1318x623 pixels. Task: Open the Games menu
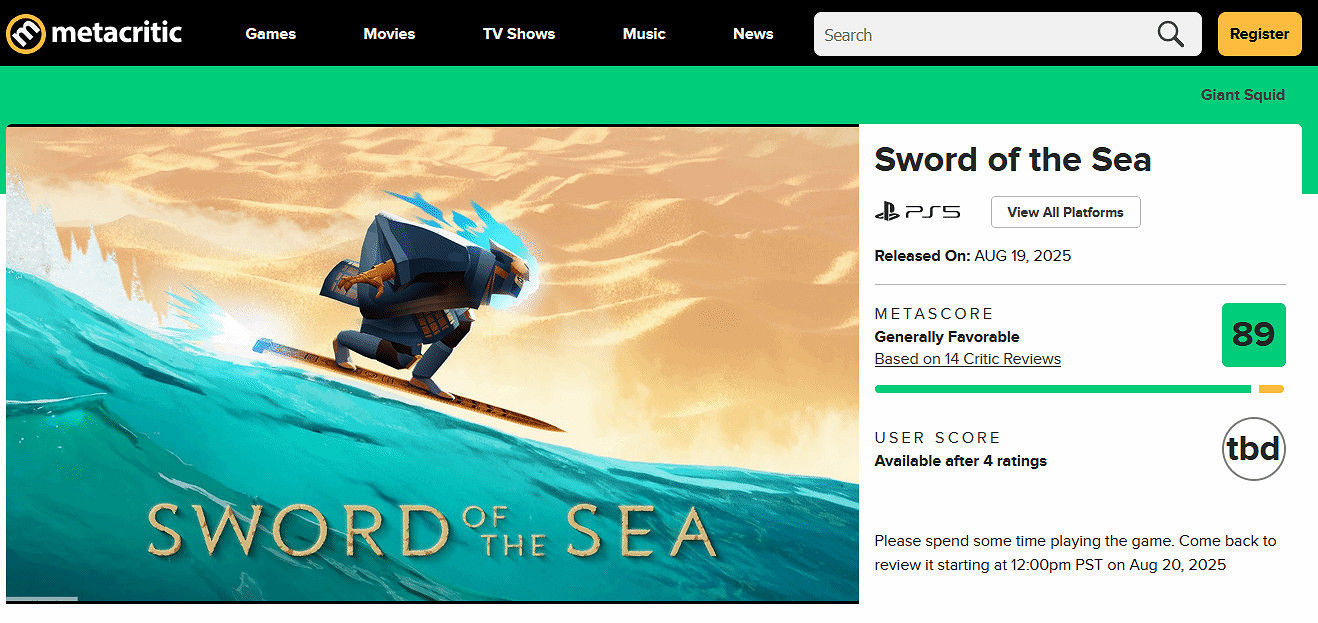pos(271,34)
